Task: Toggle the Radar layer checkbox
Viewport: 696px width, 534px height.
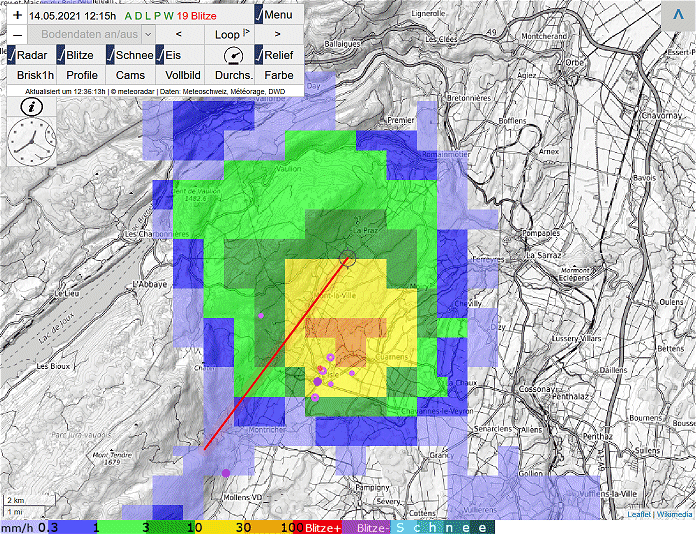Action: click(x=12, y=55)
